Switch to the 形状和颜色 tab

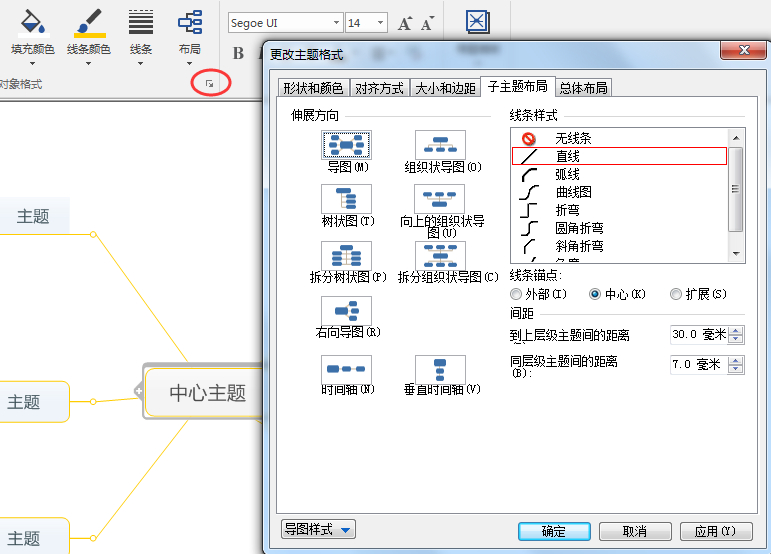coord(313,88)
